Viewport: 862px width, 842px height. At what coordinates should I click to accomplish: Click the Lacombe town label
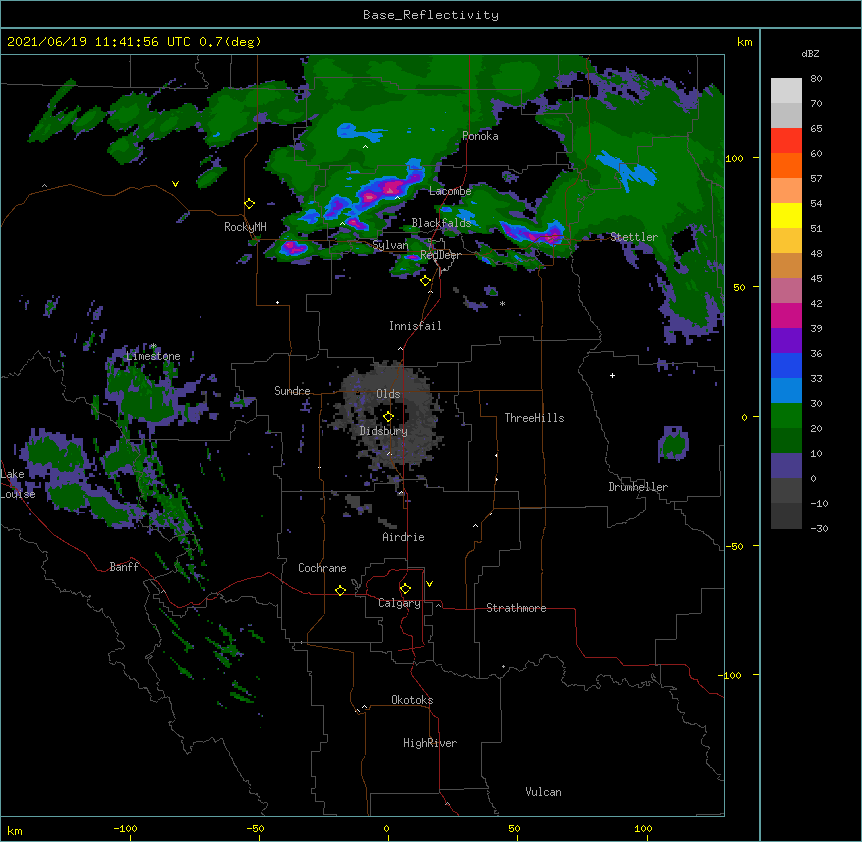[450, 191]
